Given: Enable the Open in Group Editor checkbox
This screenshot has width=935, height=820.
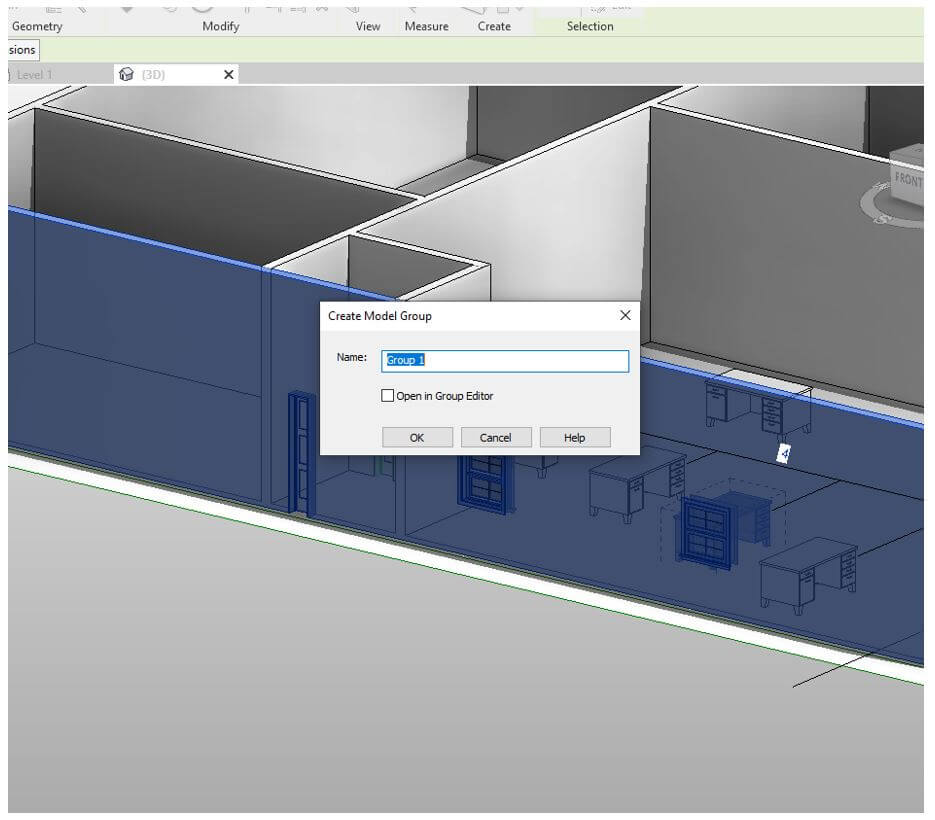Looking at the screenshot, I should [387, 396].
